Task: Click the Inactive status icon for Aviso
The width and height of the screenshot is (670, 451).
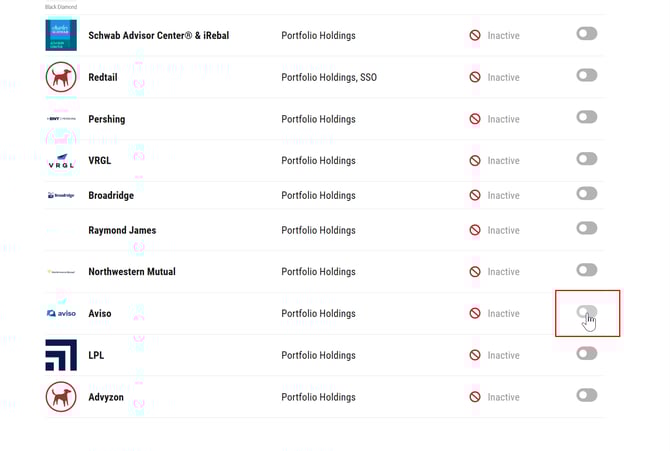Action: (x=475, y=313)
